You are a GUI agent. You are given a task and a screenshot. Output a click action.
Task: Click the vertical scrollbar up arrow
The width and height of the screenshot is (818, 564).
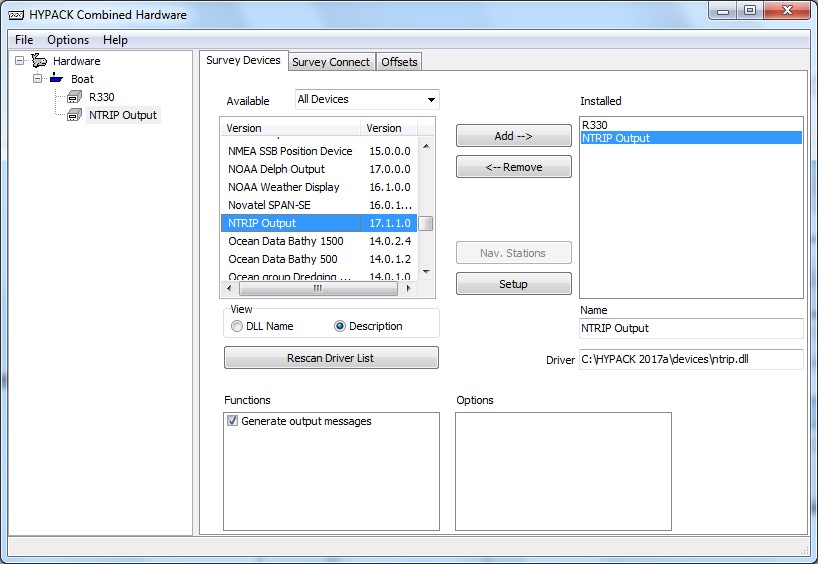click(x=426, y=146)
